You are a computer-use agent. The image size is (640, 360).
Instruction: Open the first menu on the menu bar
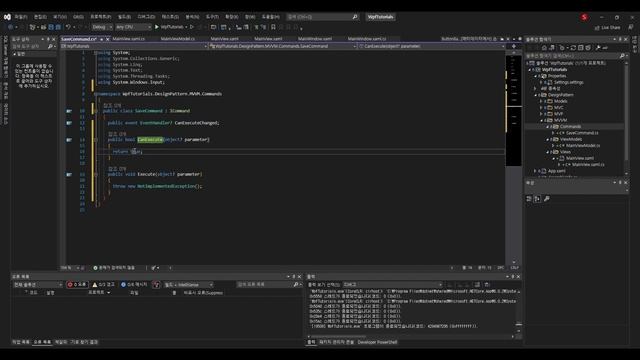(20, 17)
